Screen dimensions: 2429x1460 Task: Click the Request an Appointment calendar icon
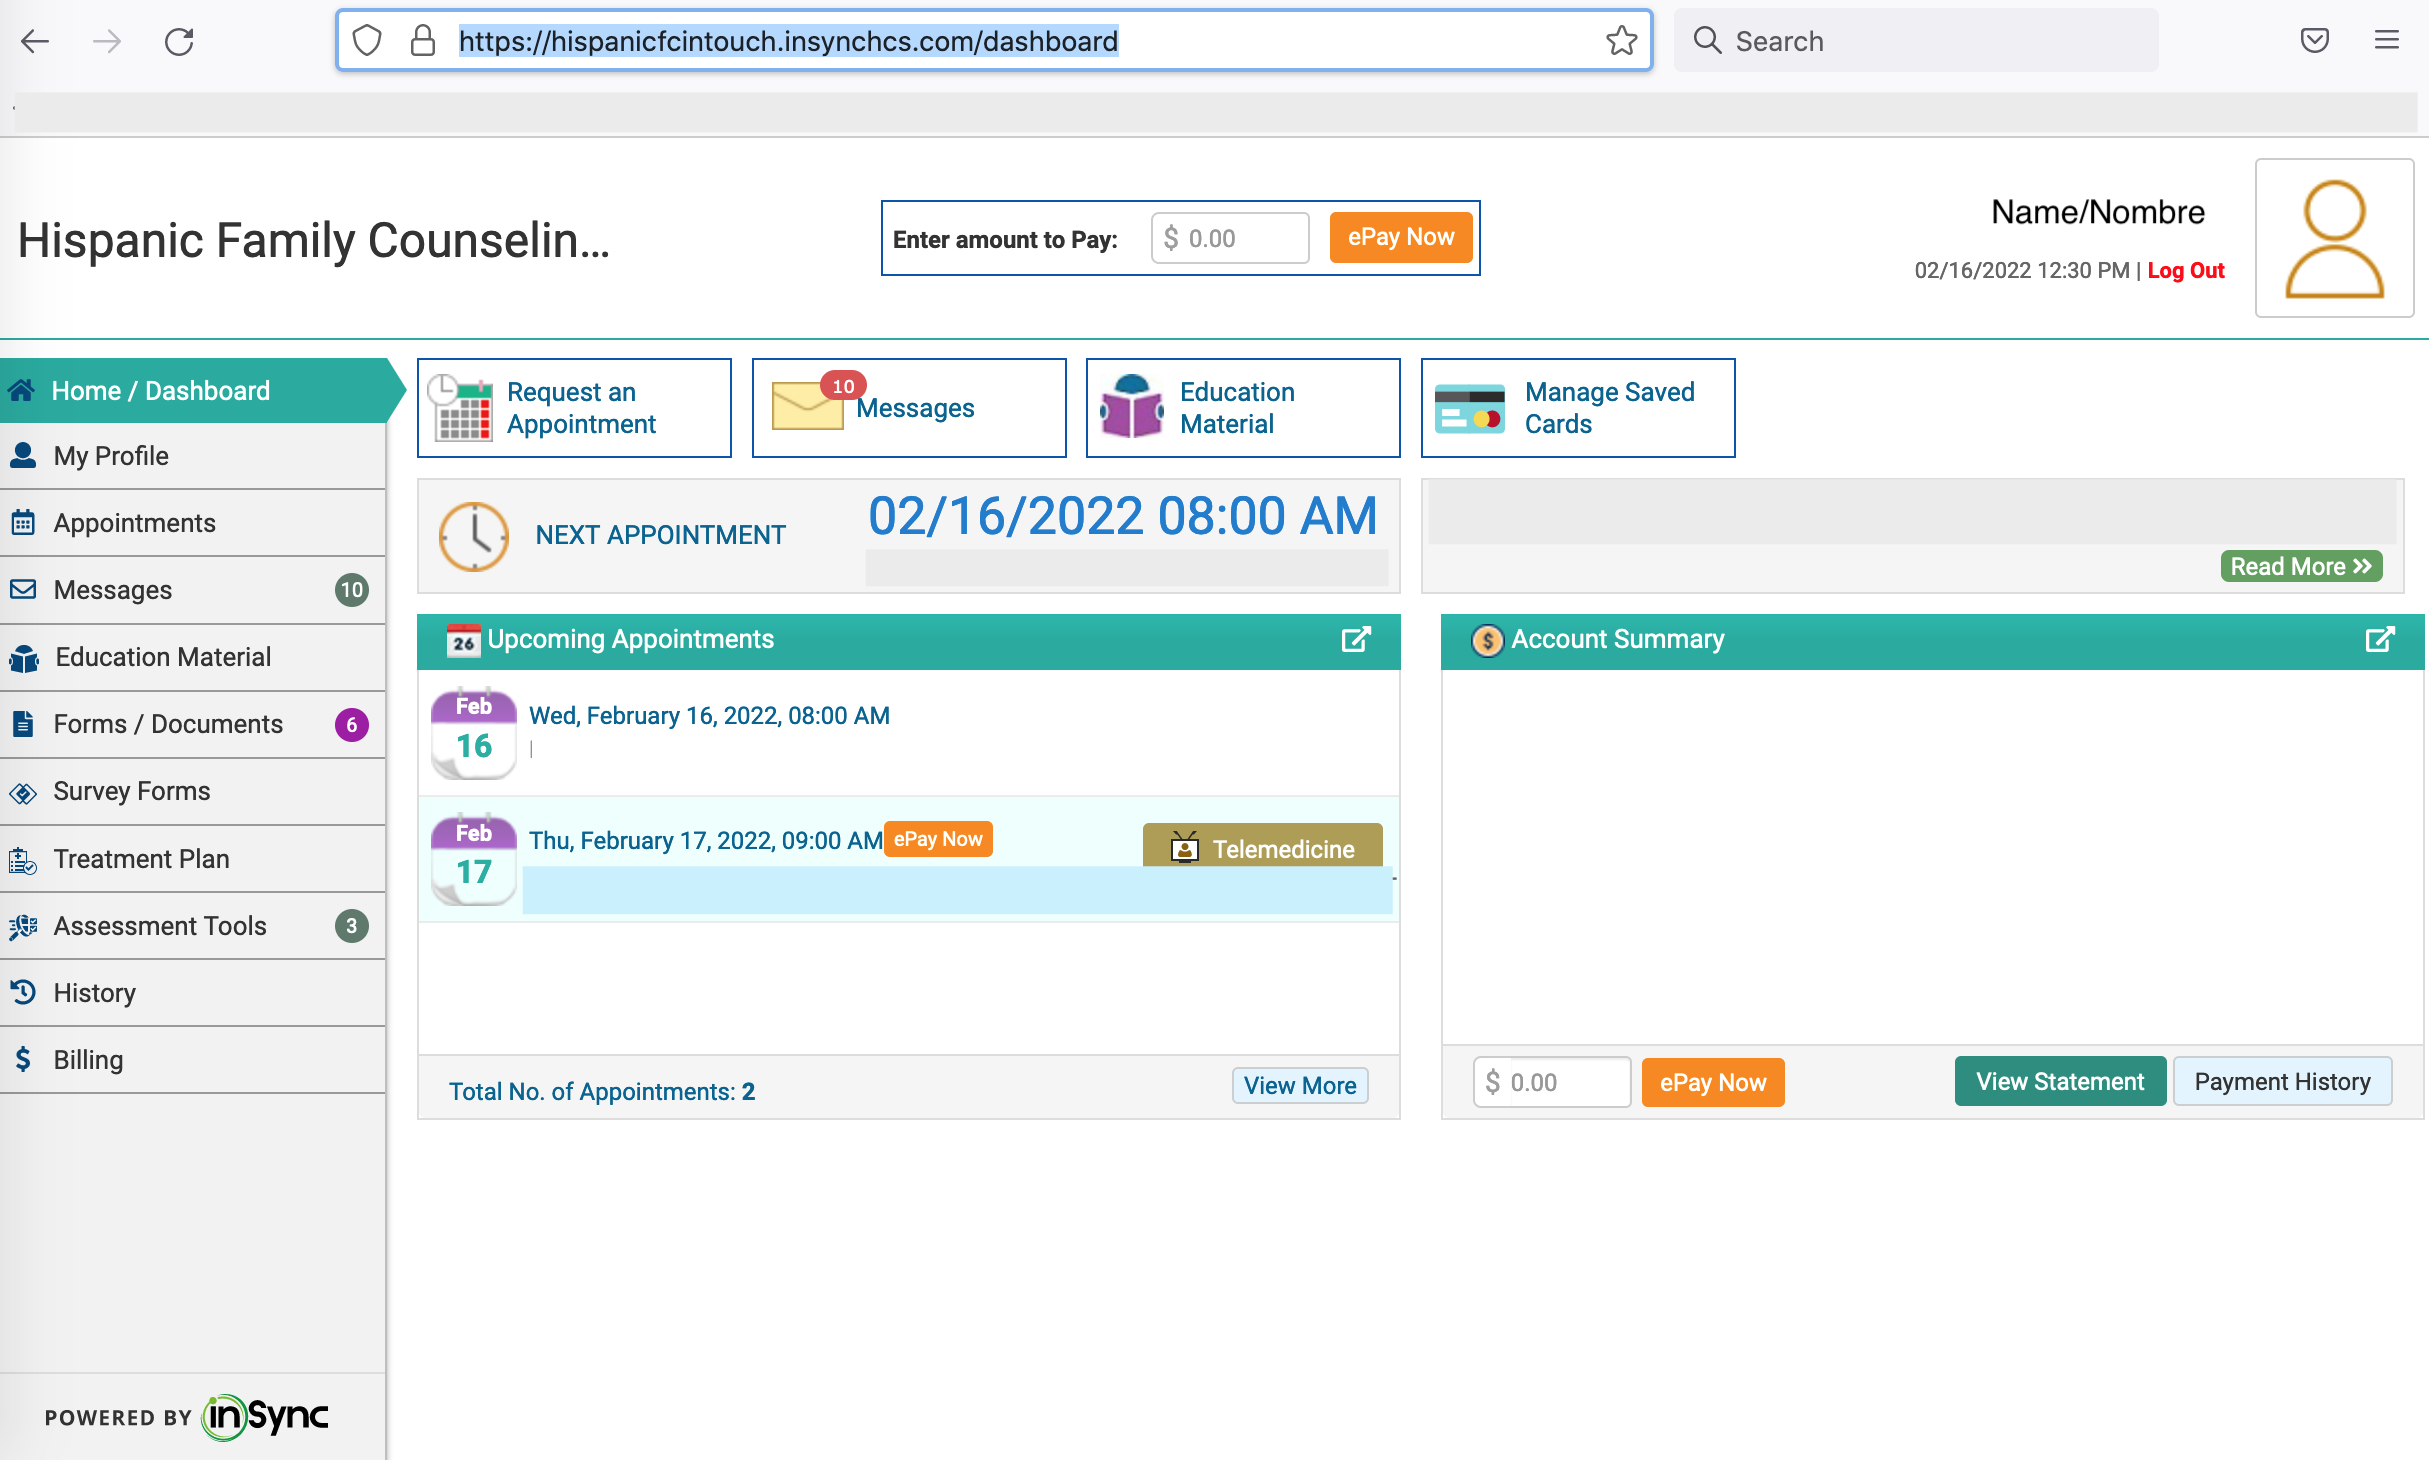pyautogui.click(x=461, y=408)
